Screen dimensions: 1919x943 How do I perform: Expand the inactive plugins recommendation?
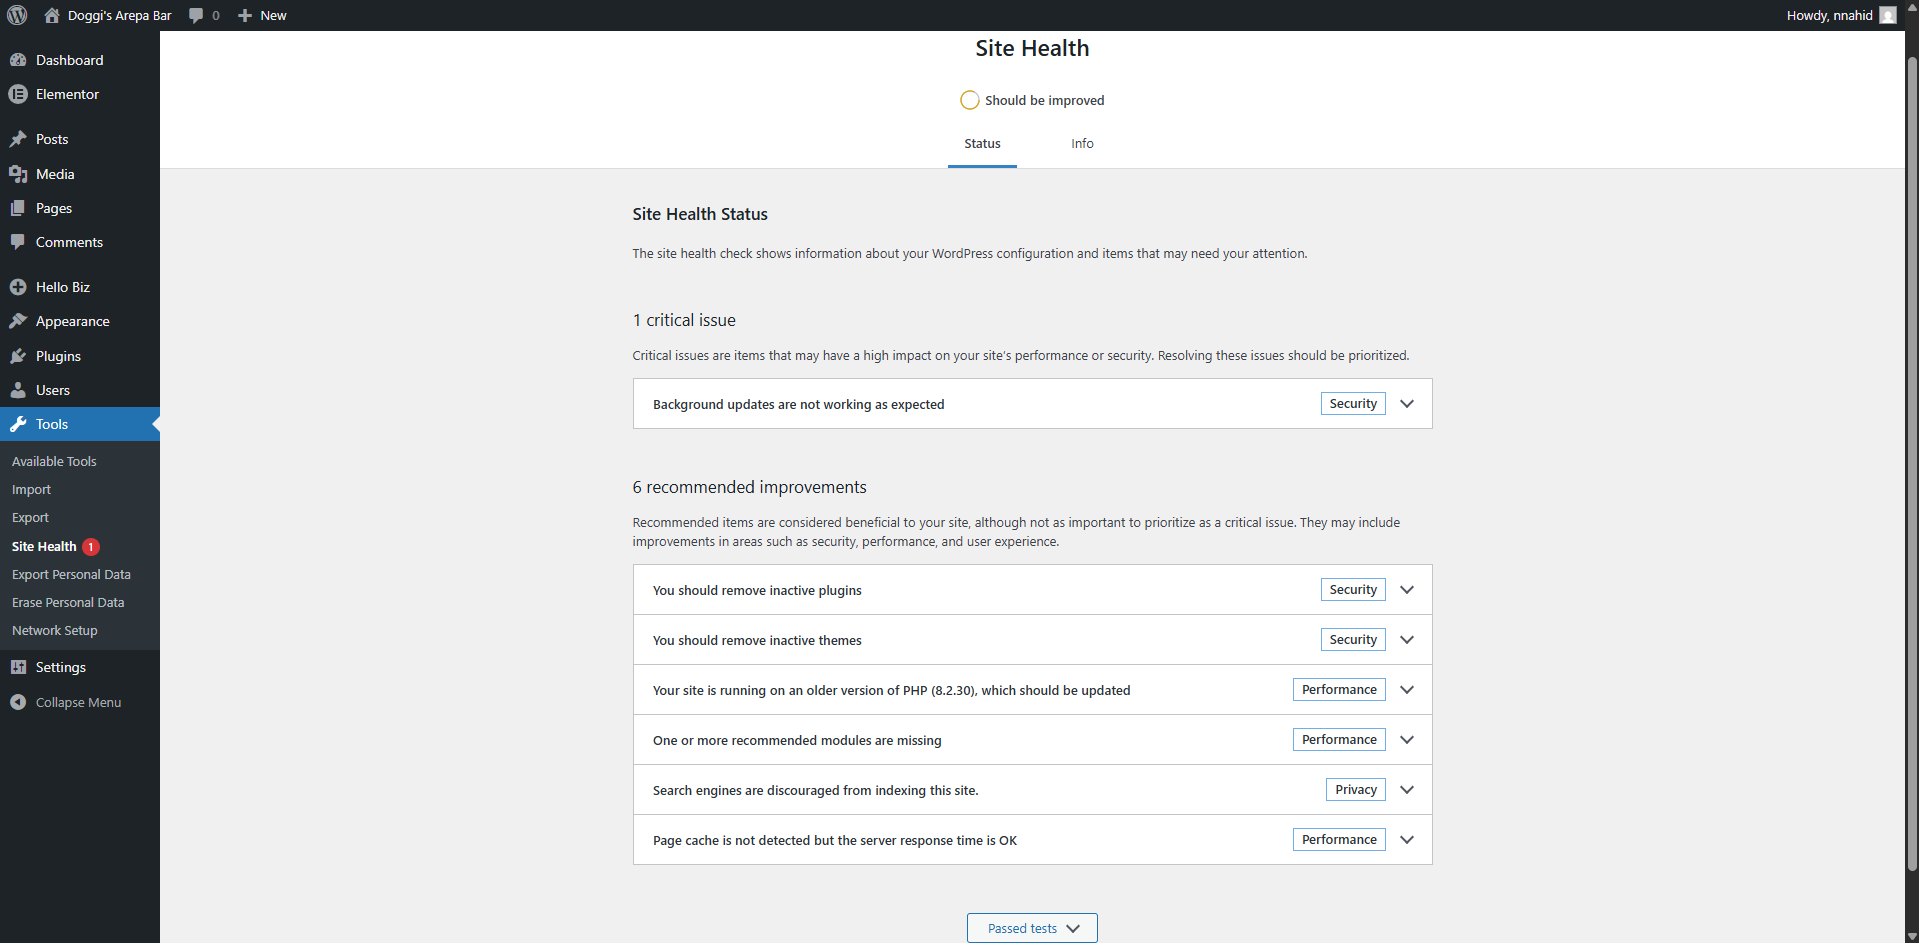[1406, 589]
